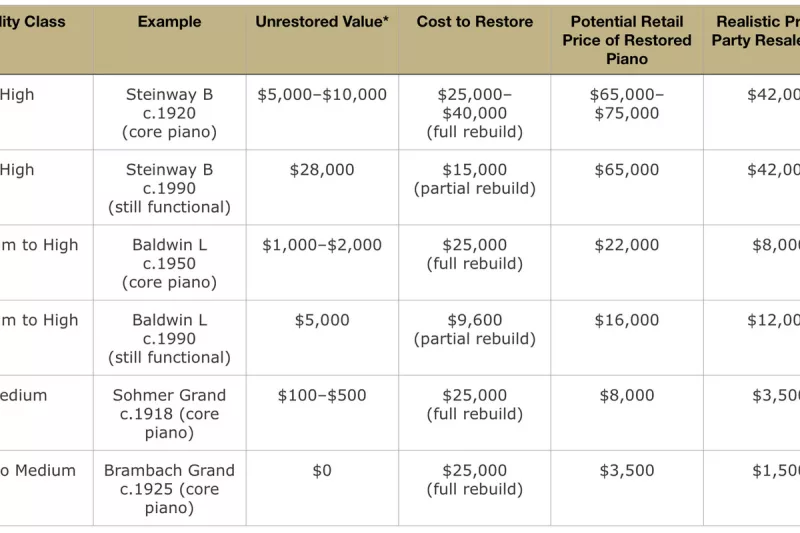Click the Baldwin L c.1950 cell
Screen dimensions: 800x533
coord(169,263)
